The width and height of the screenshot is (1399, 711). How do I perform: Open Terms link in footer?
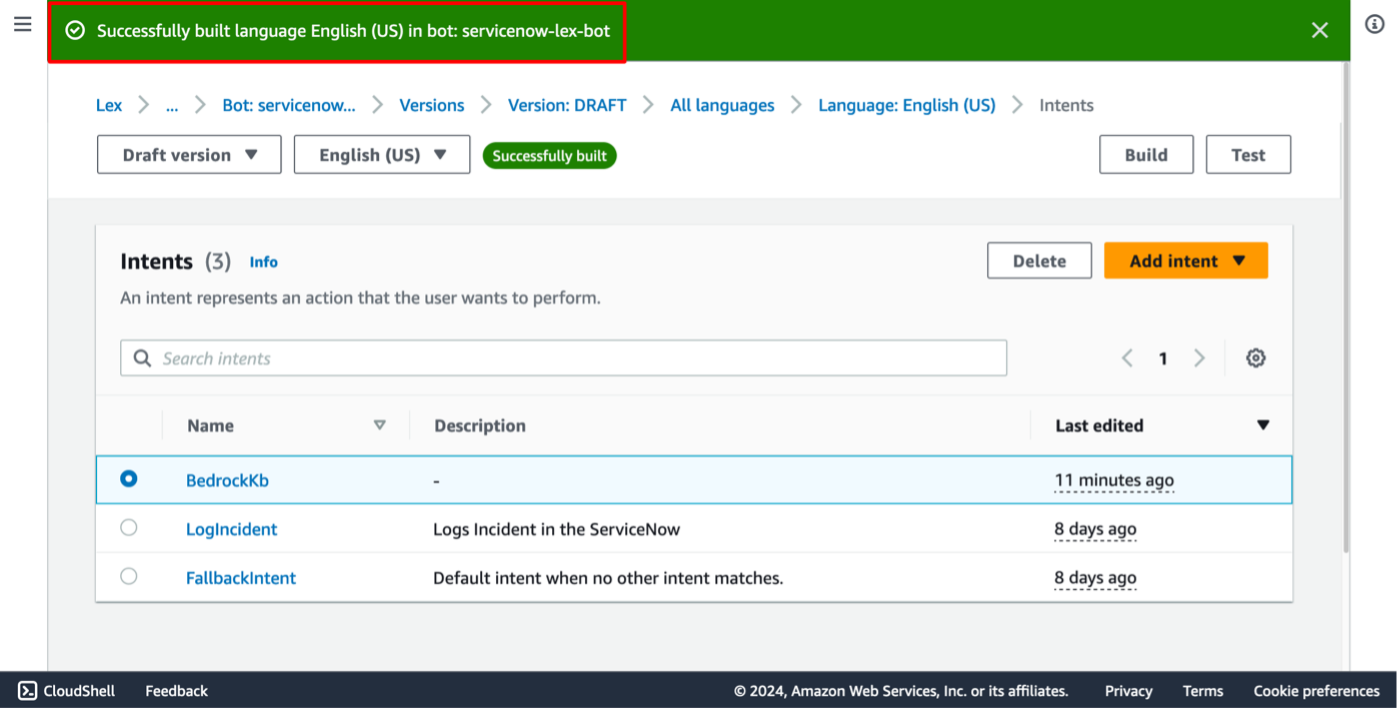(1203, 691)
